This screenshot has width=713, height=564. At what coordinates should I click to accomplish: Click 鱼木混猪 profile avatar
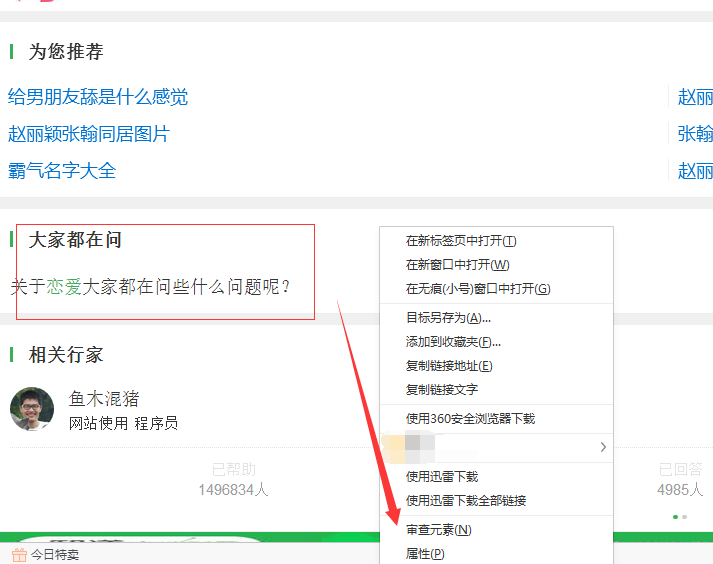pos(32,409)
